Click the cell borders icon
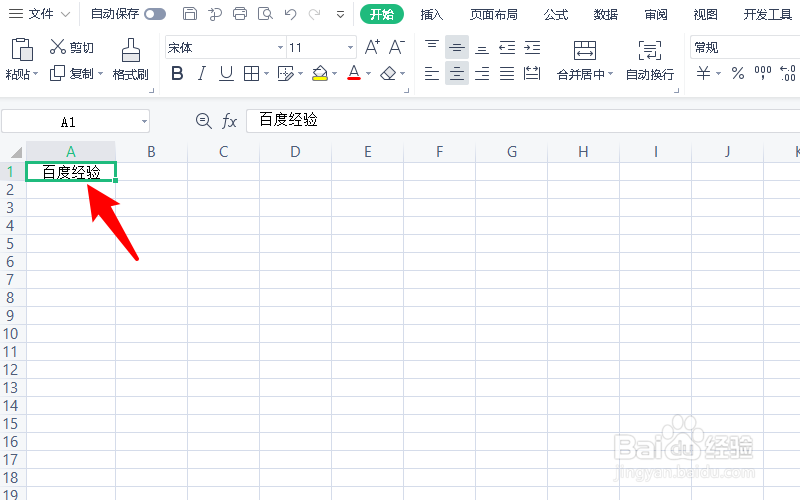Screen dimensions: 800x500 pos(252,74)
